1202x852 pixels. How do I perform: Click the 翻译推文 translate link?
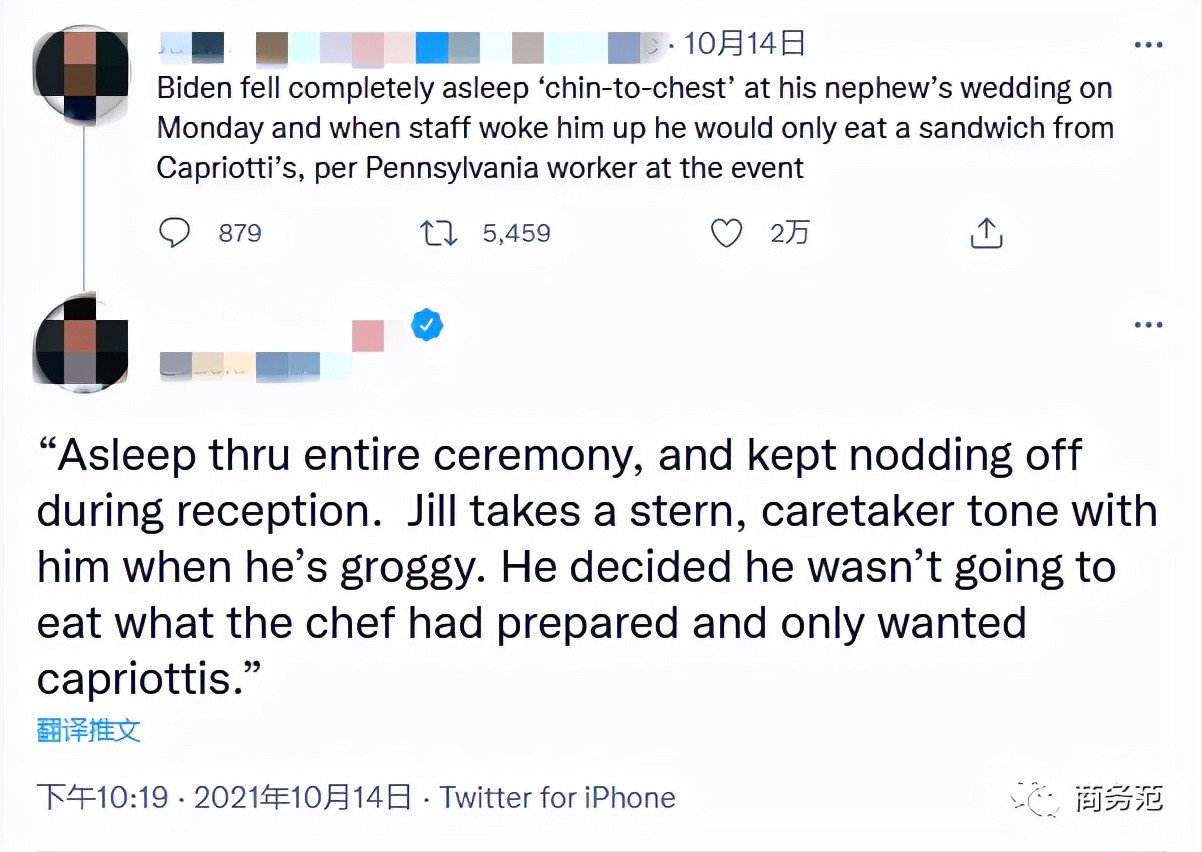(89, 730)
